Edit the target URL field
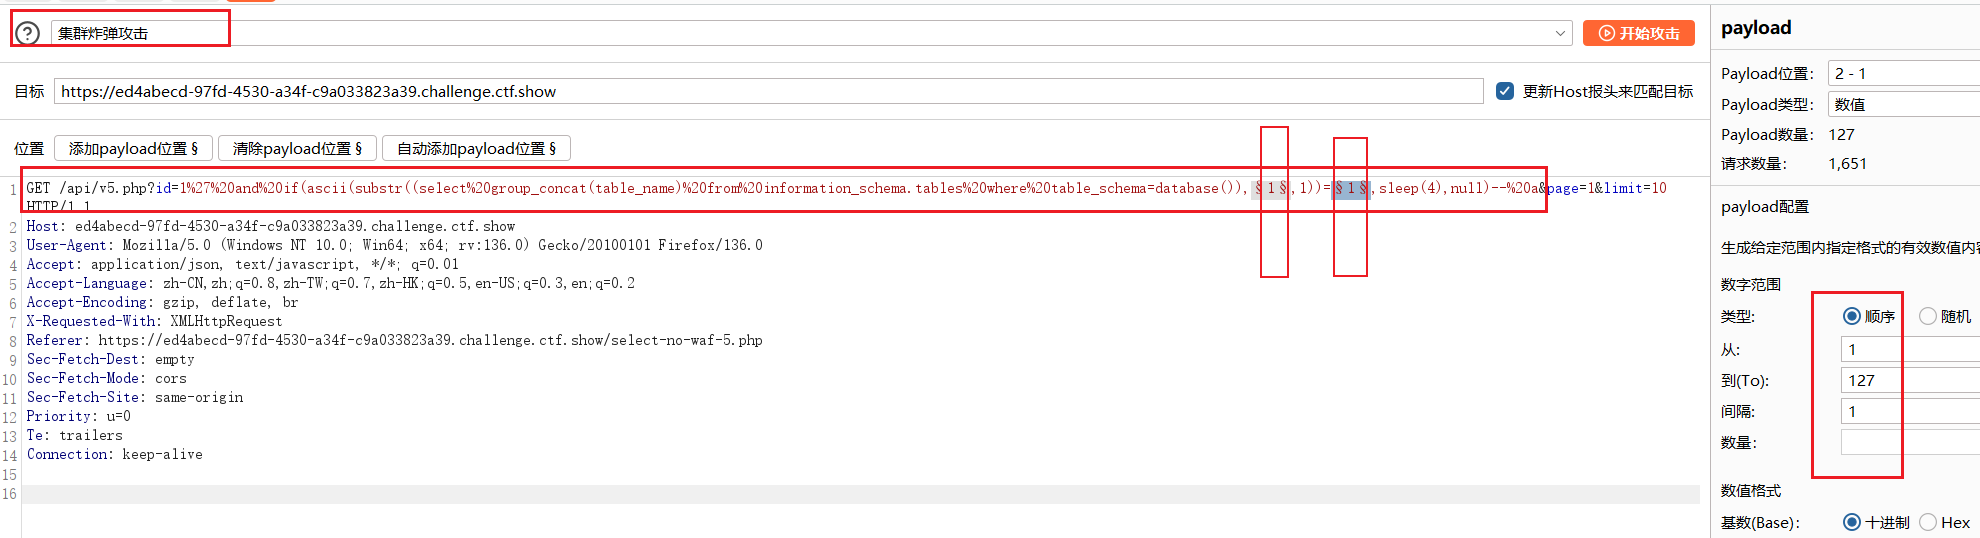 [x=768, y=91]
